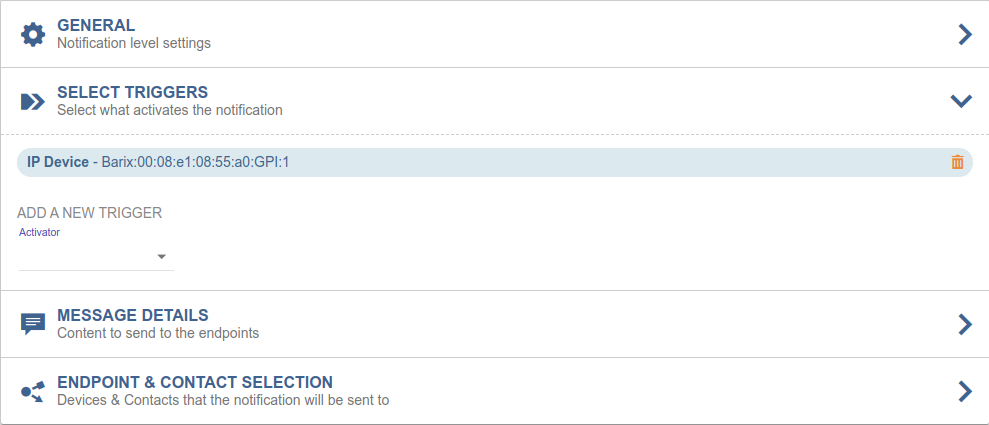This screenshot has width=989, height=425.
Task: Open the Activator dropdown arrow
Action: click(161, 257)
